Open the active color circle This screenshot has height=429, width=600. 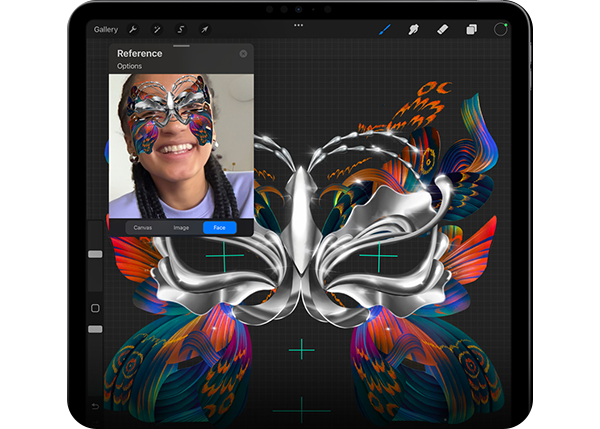click(500, 29)
